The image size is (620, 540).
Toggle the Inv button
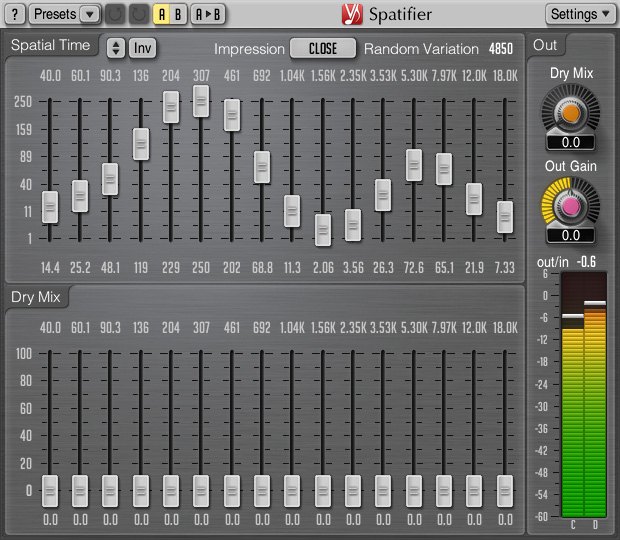click(x=143, y=47)
